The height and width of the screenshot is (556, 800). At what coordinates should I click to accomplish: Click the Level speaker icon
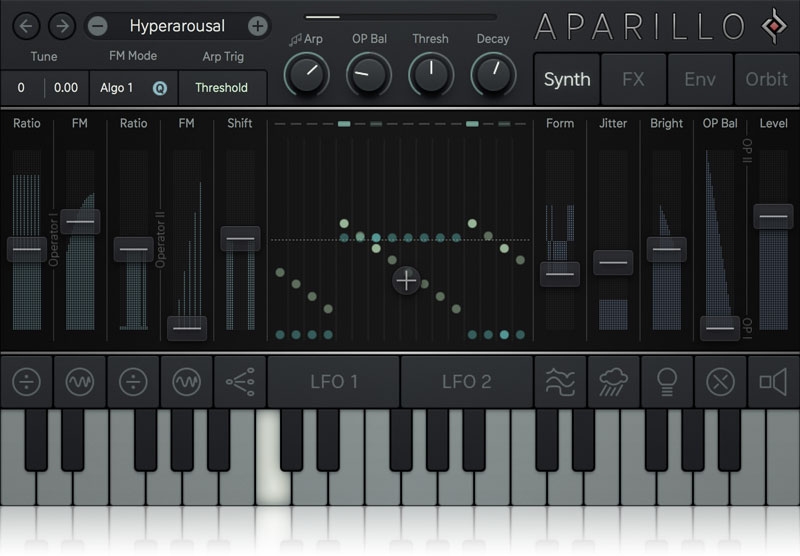[773, 381]
